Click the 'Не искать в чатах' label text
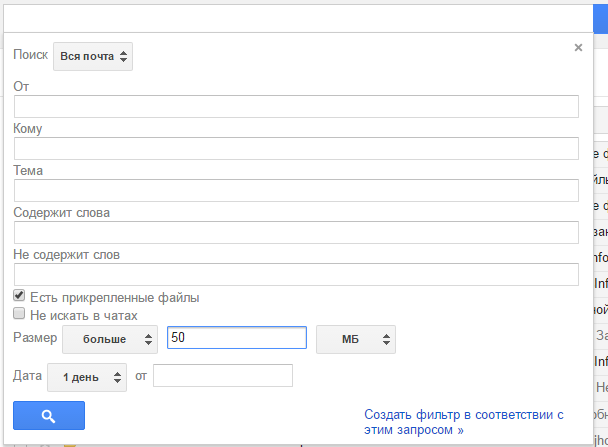The width and height of the screenshot is (608, 447). point(90,314)
